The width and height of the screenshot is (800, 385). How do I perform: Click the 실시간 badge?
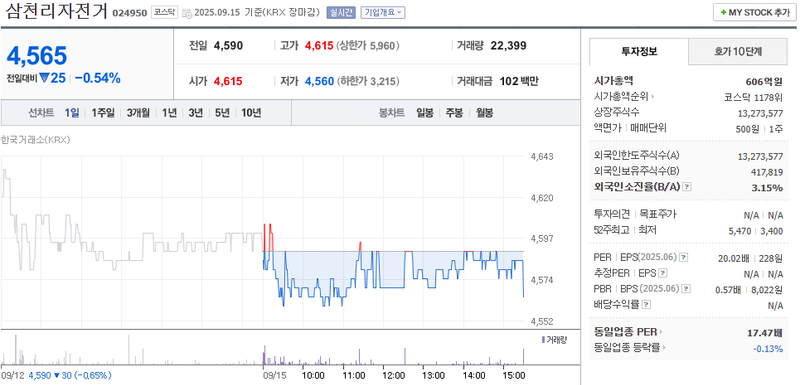[341, 13]
